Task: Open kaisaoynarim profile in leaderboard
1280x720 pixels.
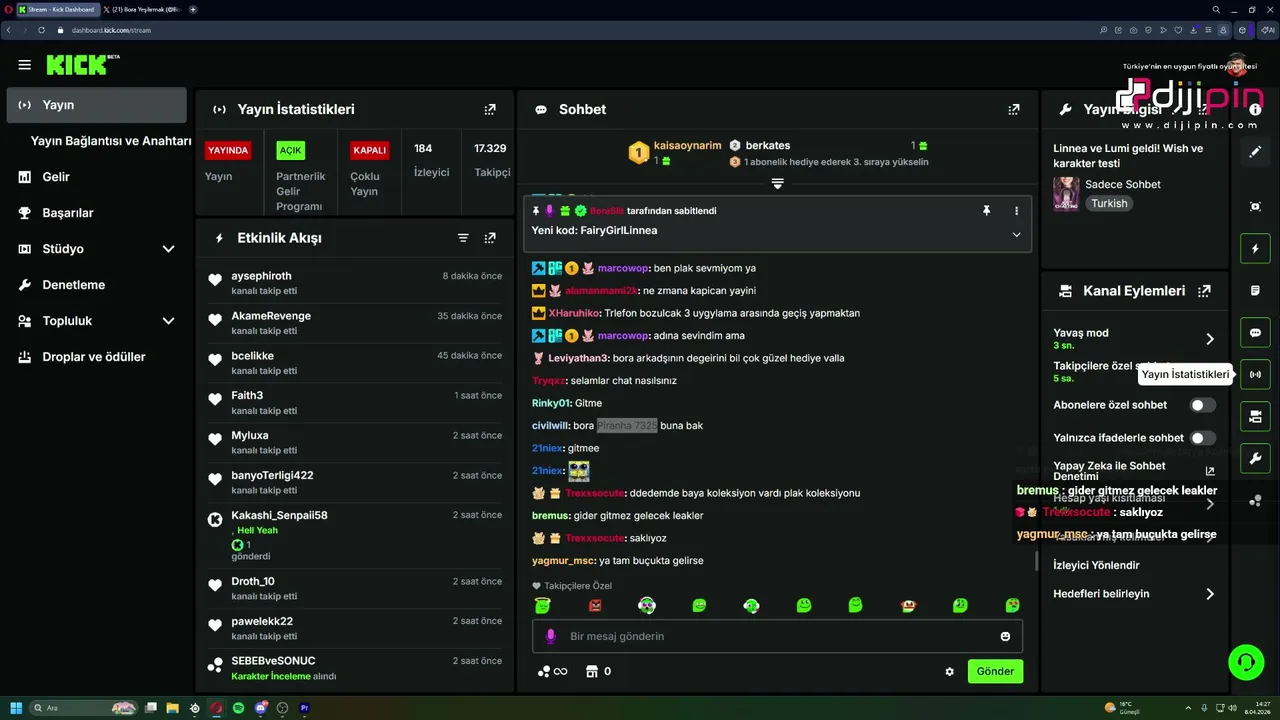Action: tap(687, 145)
